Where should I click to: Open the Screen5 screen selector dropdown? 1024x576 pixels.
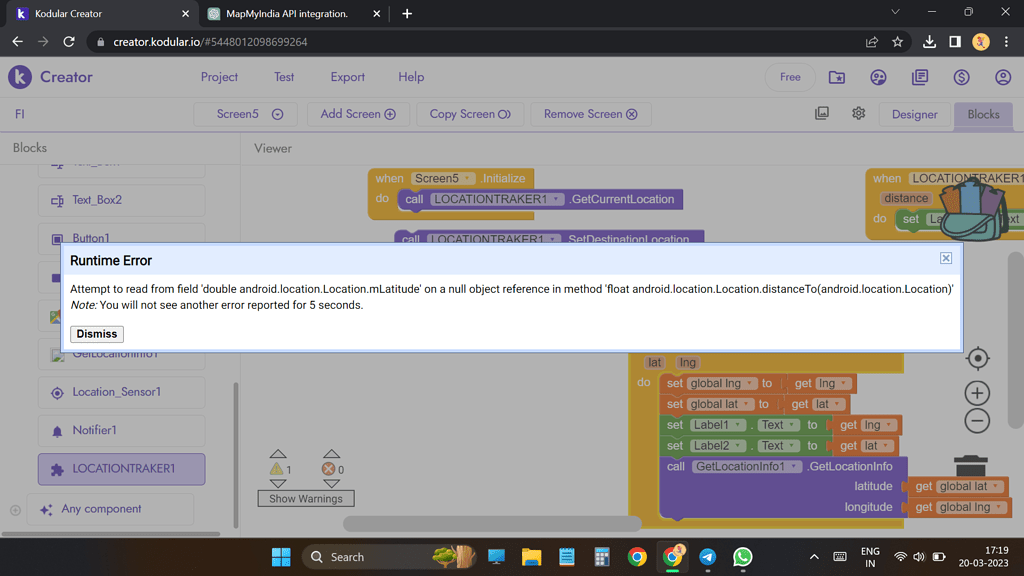pyautogui.click(x=246, y=114)
